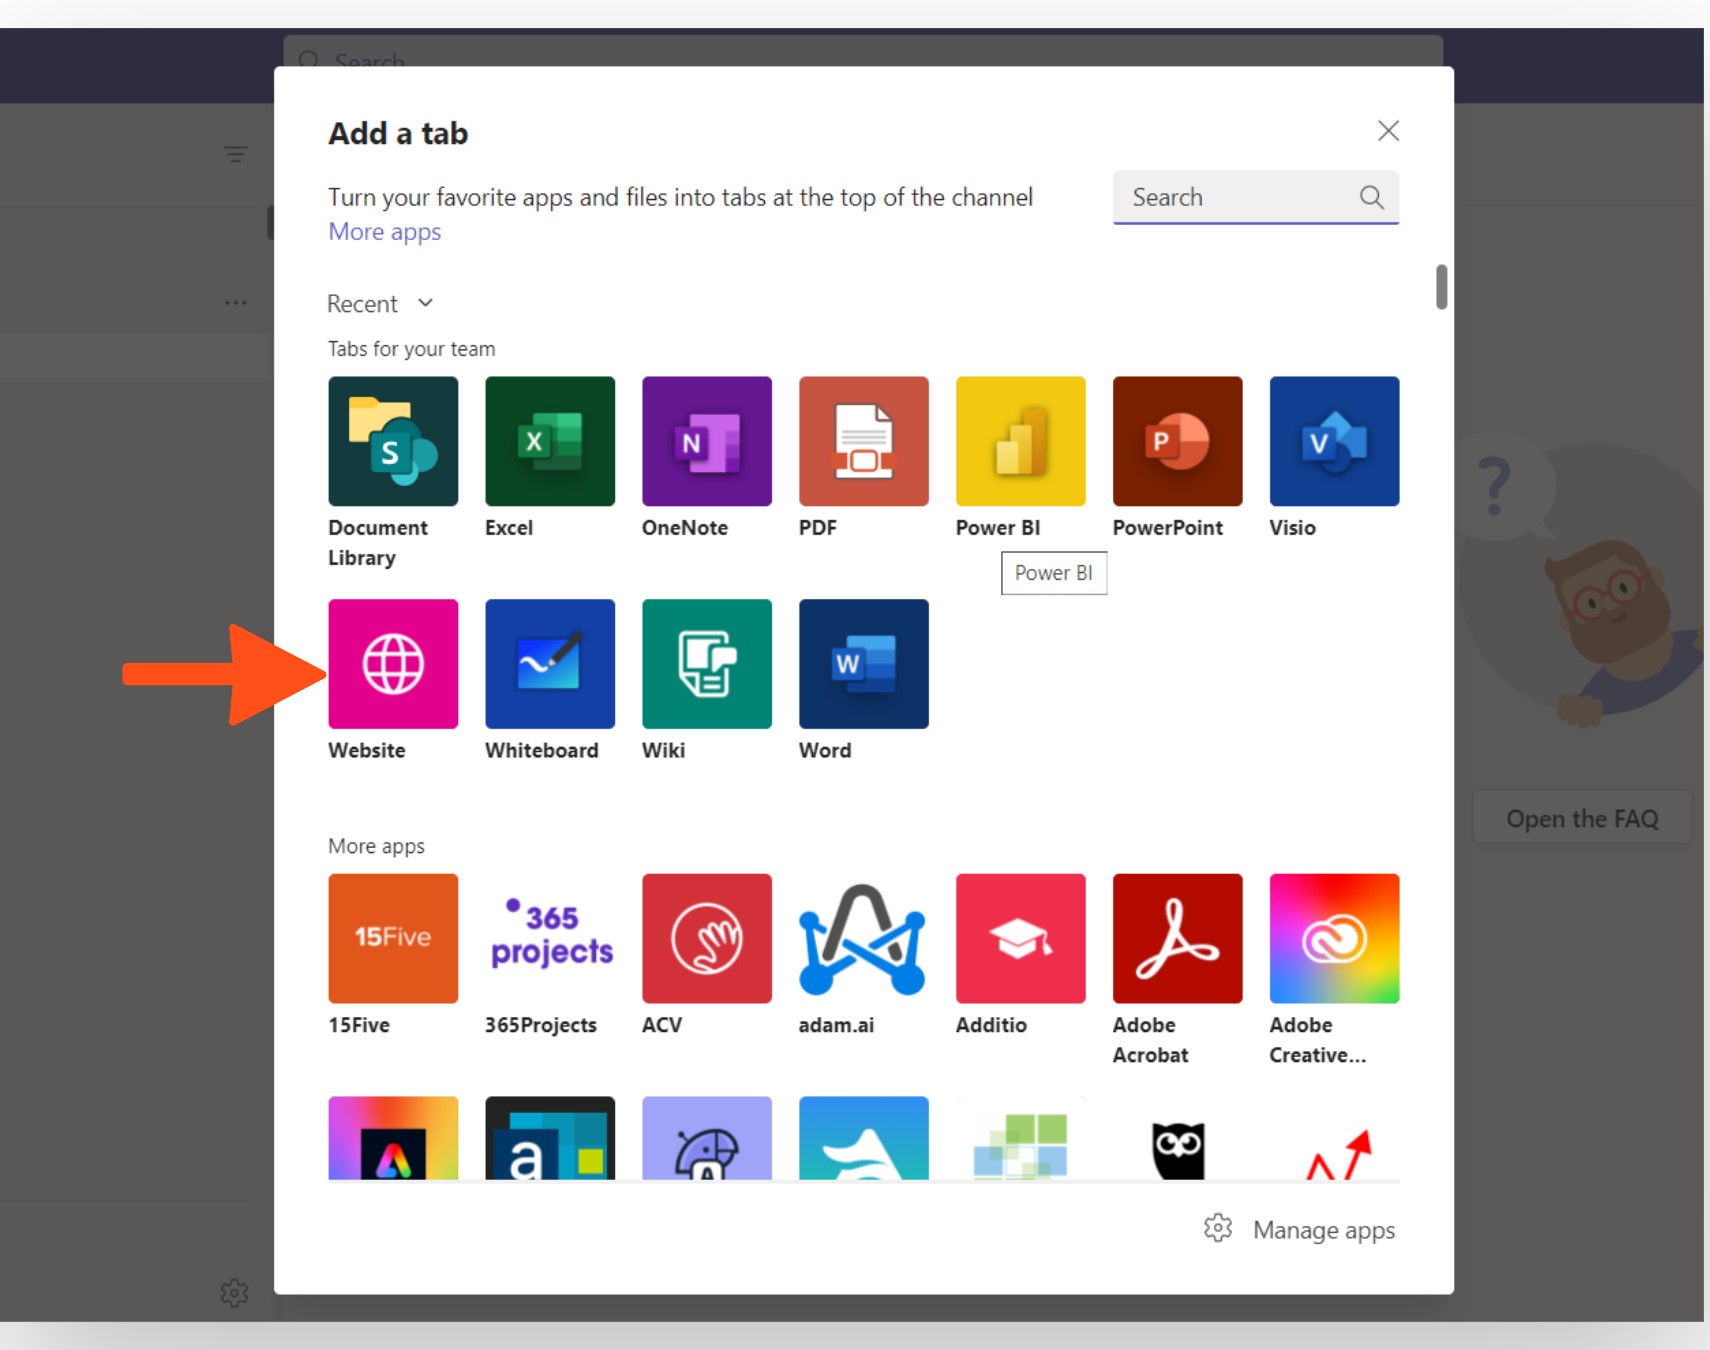Viewport: 1710px width, 1350px height.
Task: Click the Open the FAQ button
Action: point(1582,818)
